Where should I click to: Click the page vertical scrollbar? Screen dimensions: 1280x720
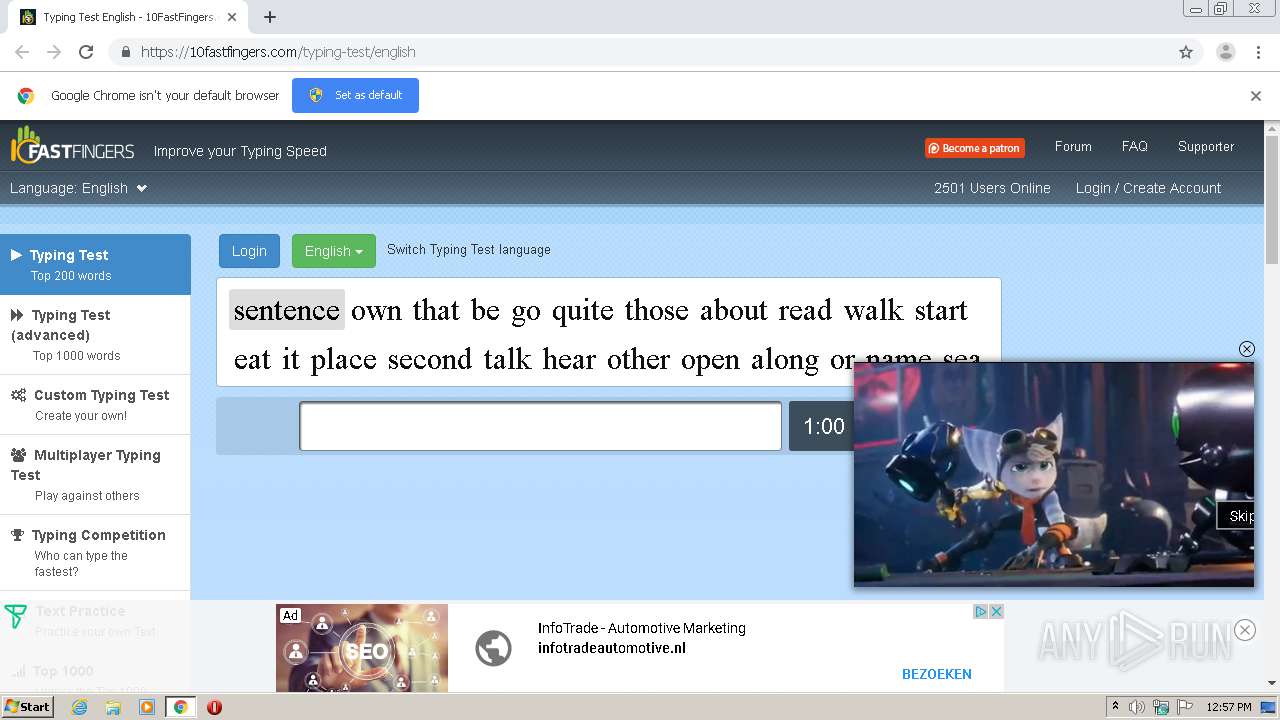point(1272,200)
